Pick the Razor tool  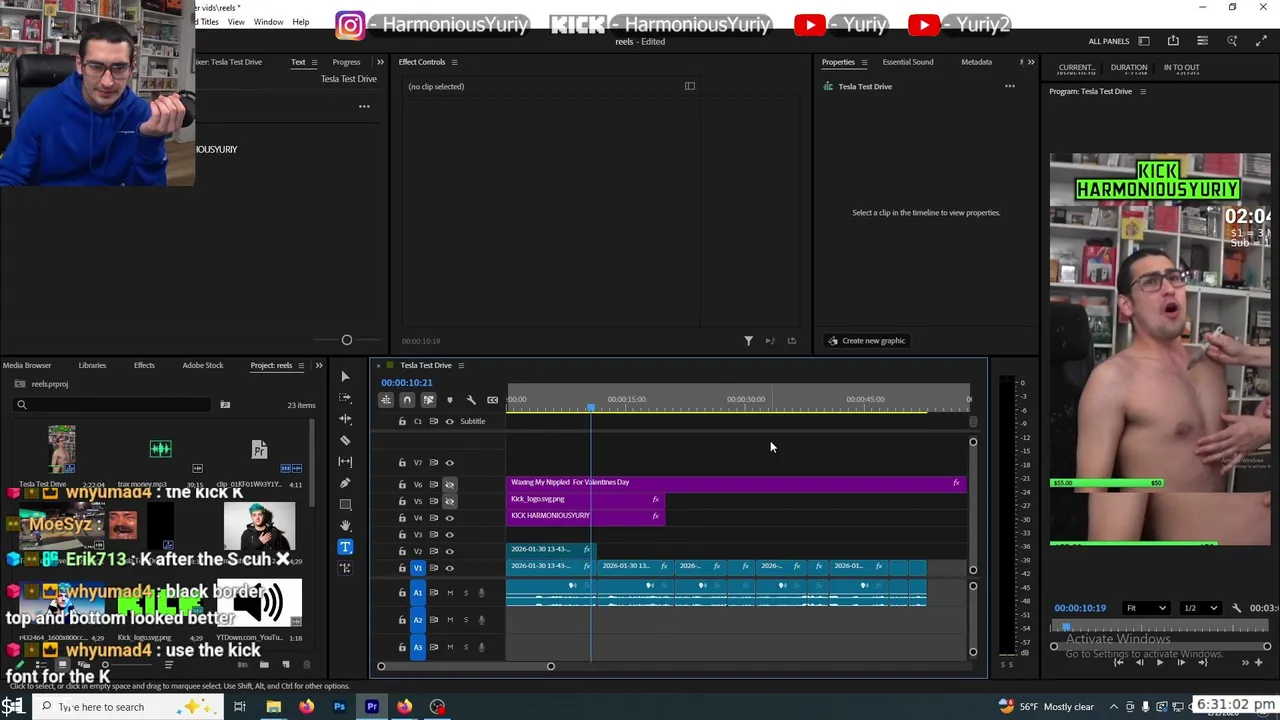(345, 440)
